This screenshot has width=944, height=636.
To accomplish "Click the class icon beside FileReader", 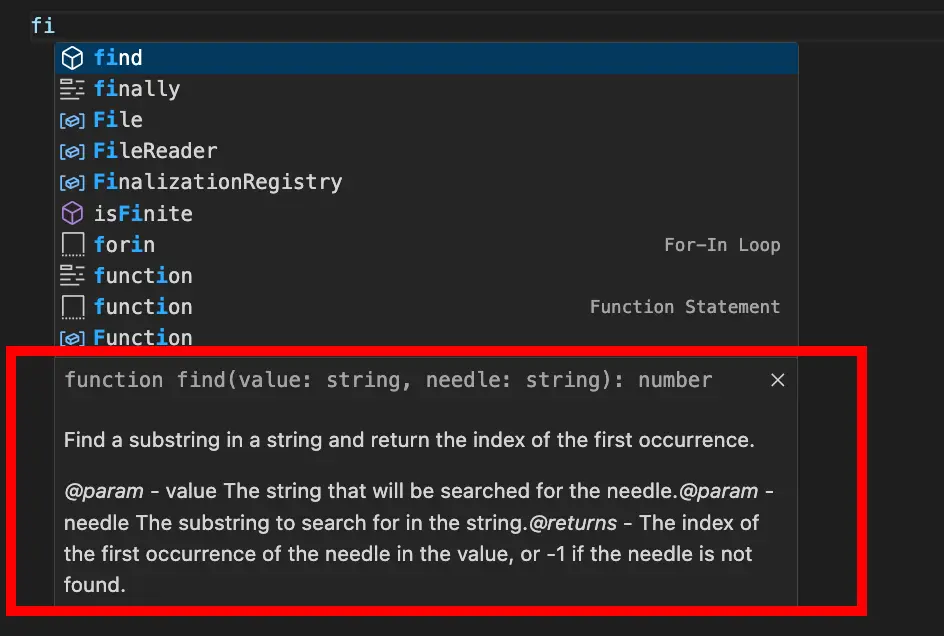I will [72, 150].
